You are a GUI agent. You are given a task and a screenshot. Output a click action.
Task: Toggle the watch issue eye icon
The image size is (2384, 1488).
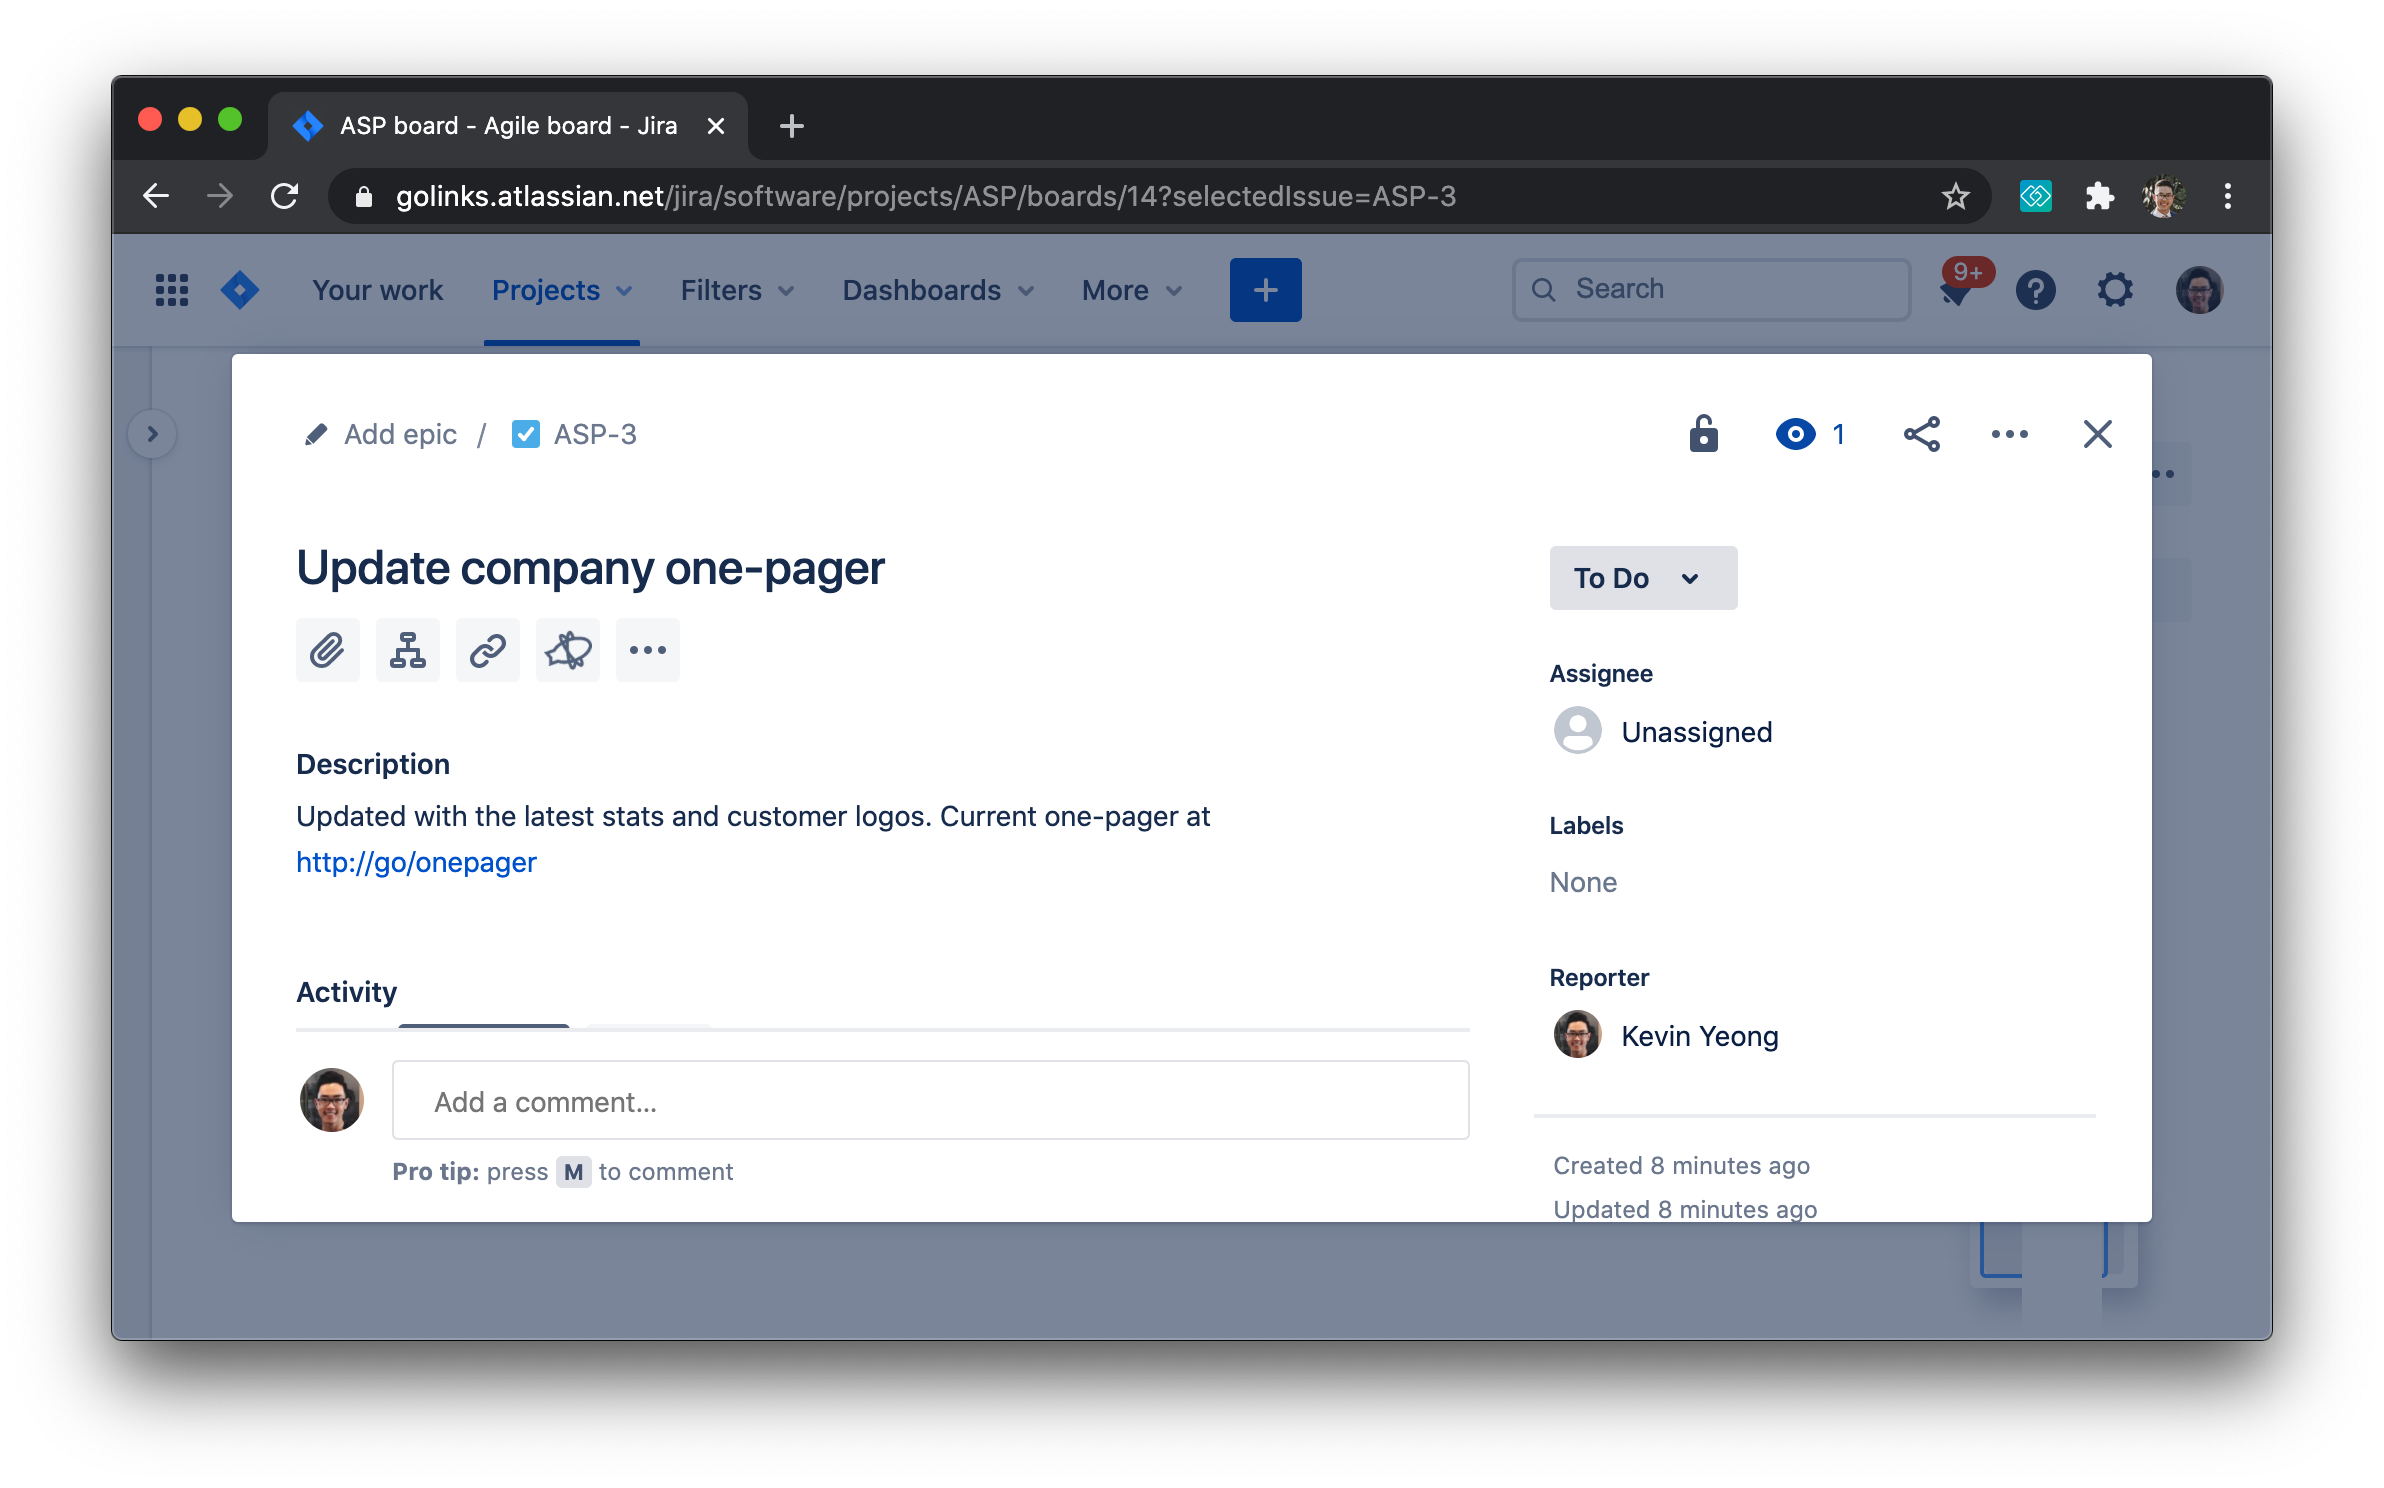coord(1796,434)
